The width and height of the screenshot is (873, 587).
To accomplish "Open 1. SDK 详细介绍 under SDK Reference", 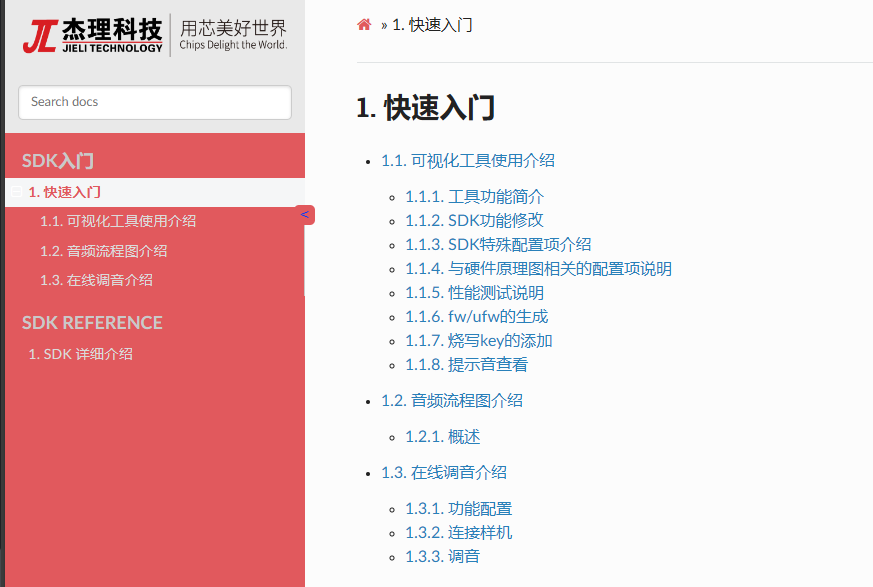I will tap(81, 354).
